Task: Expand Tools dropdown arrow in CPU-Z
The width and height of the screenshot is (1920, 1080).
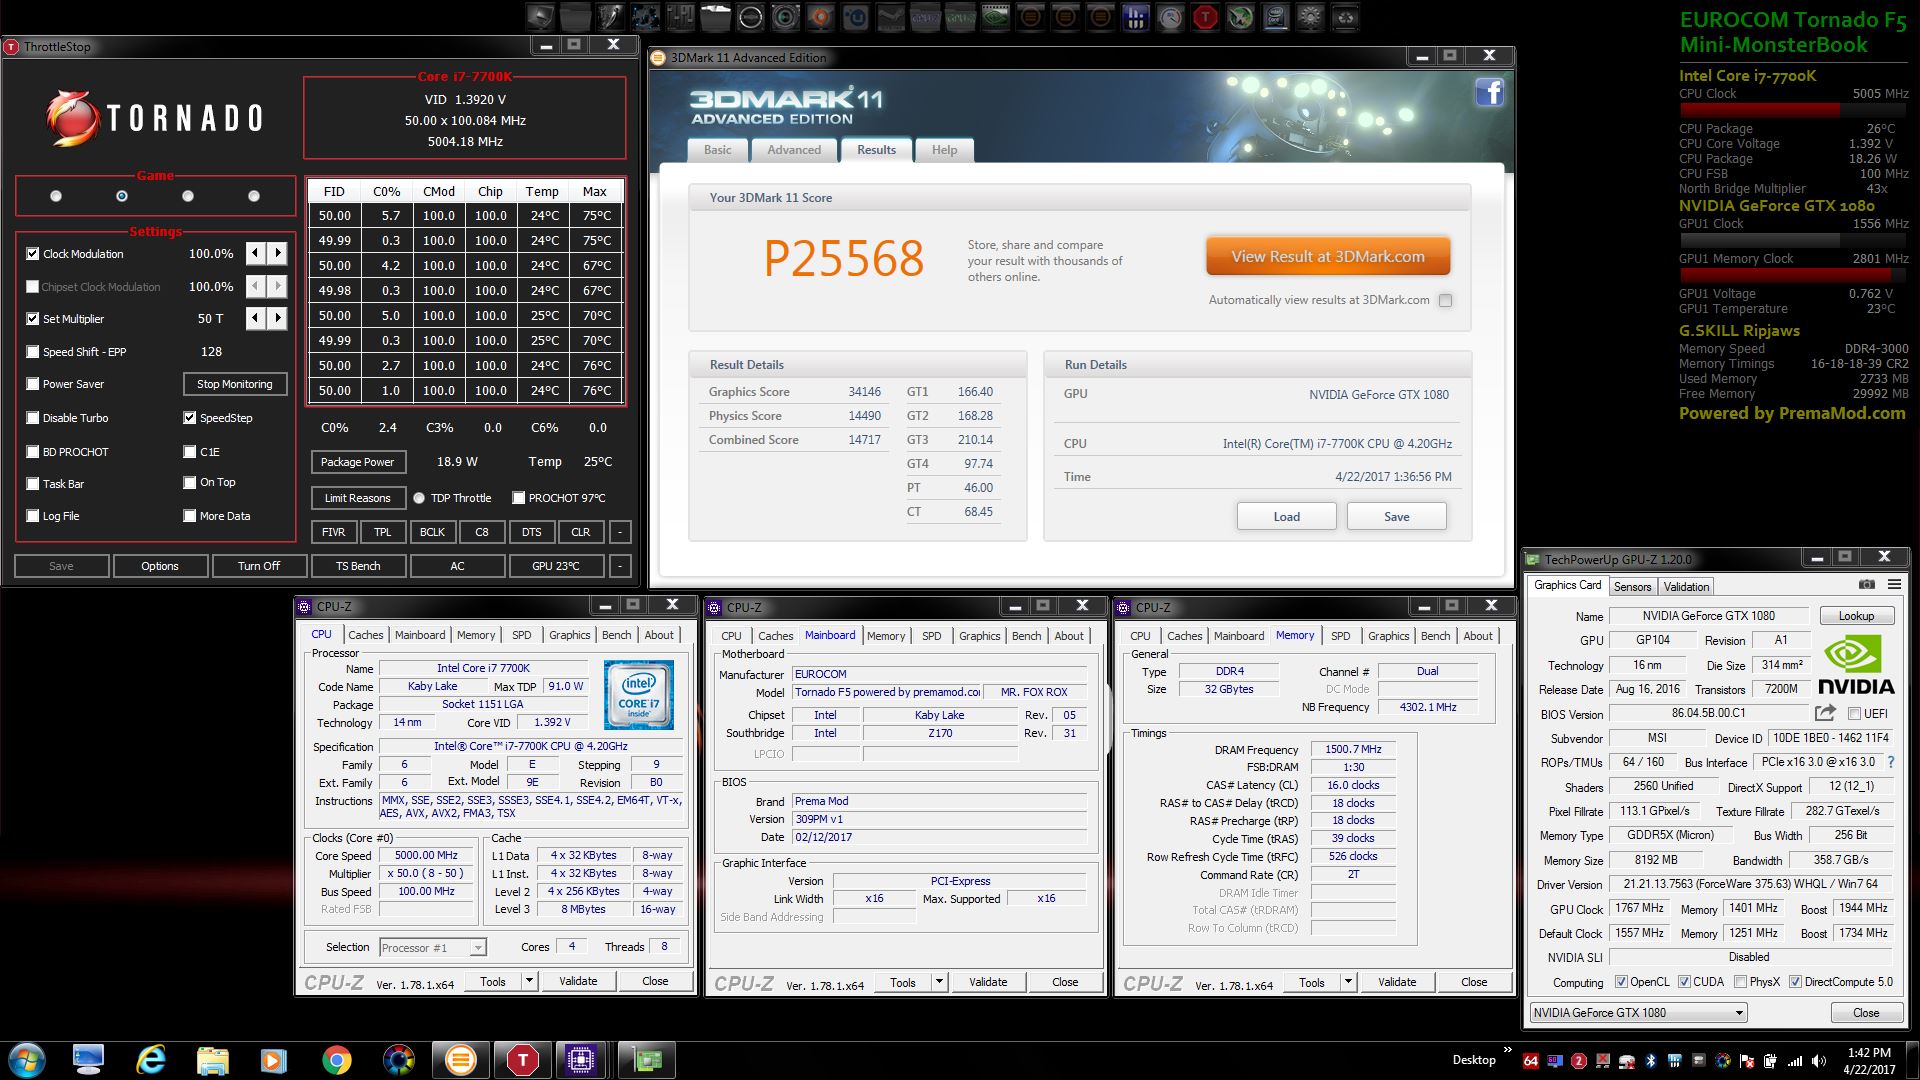Action: pyautogui.click(x=529, y=981)
